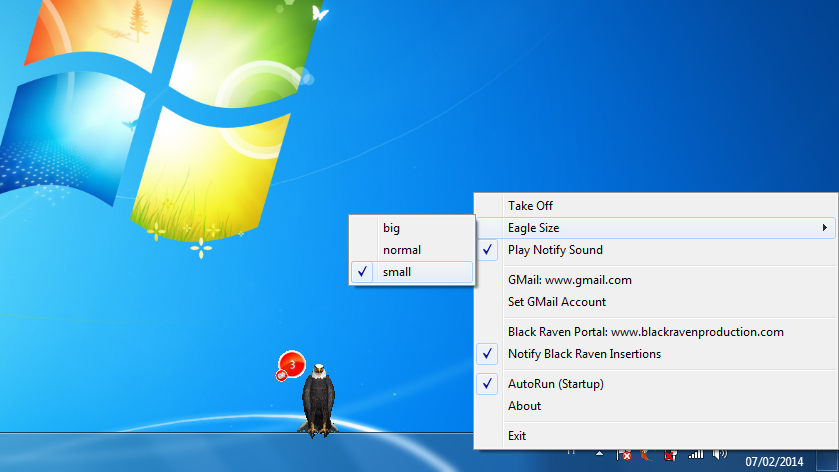839x472 pixels.
Task: Select the checked small size option
Action: [x=411, y=271]
